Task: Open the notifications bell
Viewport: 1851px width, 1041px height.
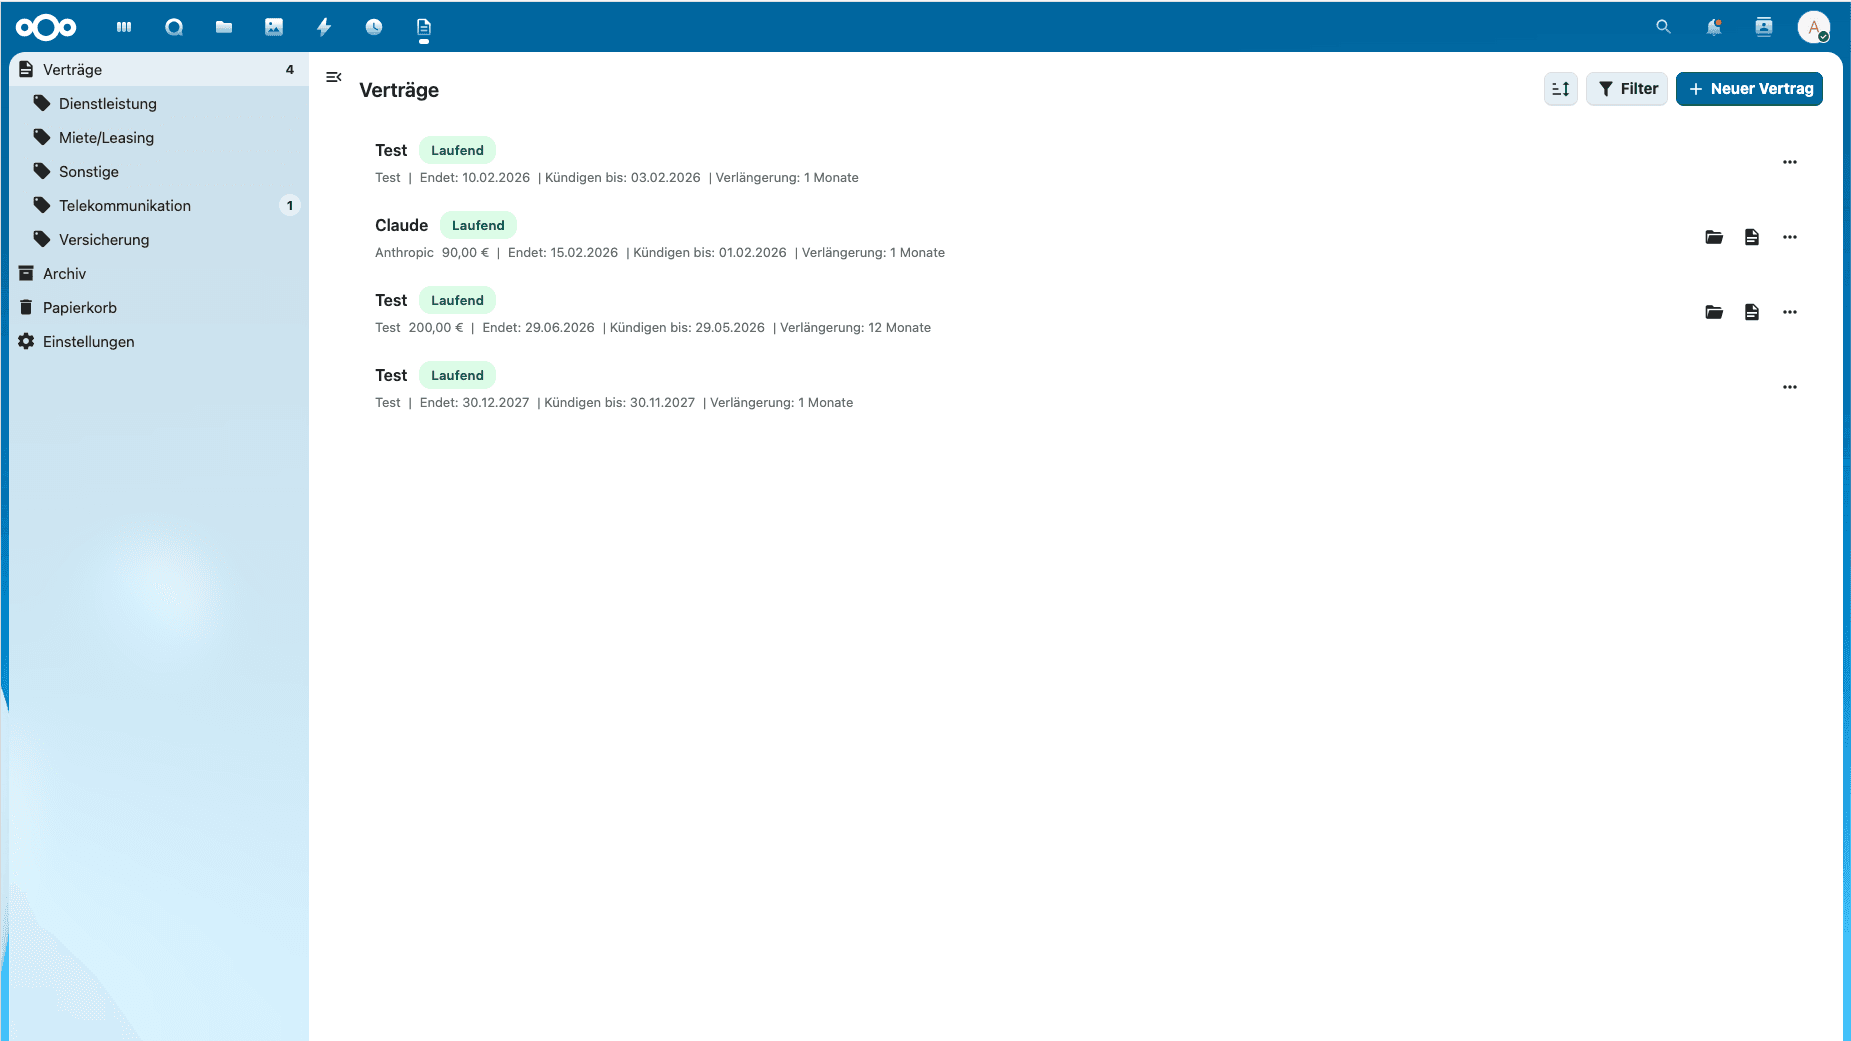Action: [1713, 27]
